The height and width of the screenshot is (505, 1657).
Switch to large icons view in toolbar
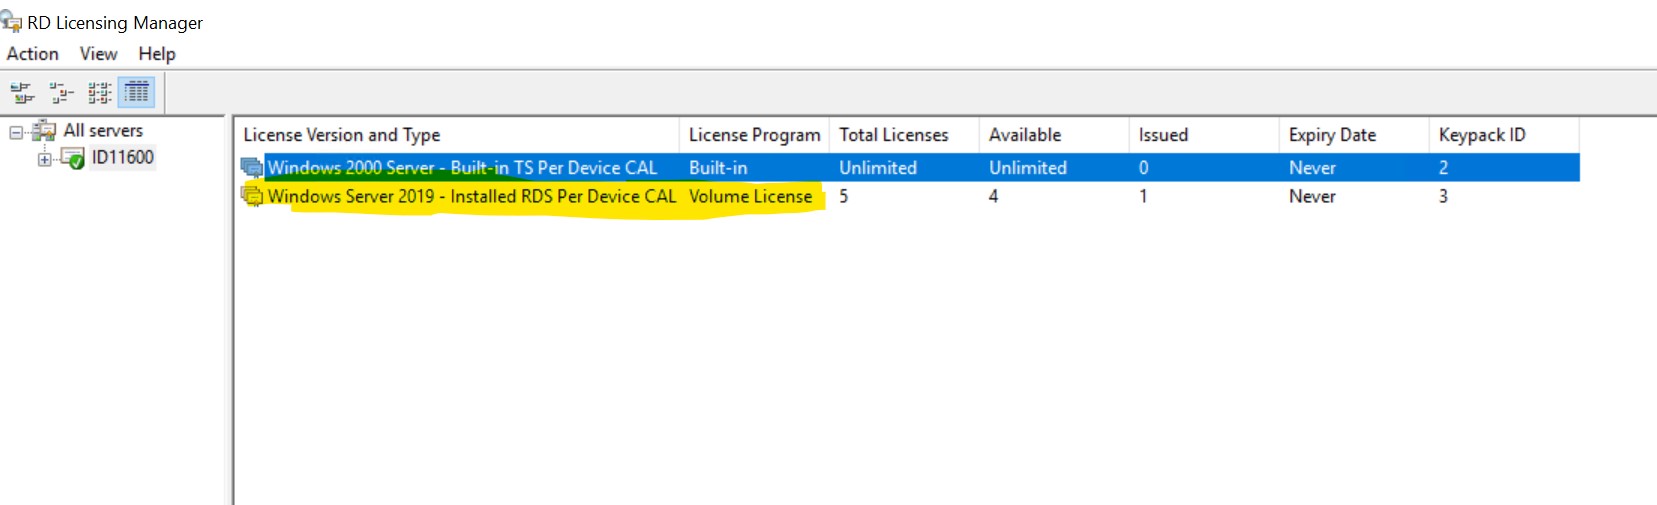click(22, 93)
